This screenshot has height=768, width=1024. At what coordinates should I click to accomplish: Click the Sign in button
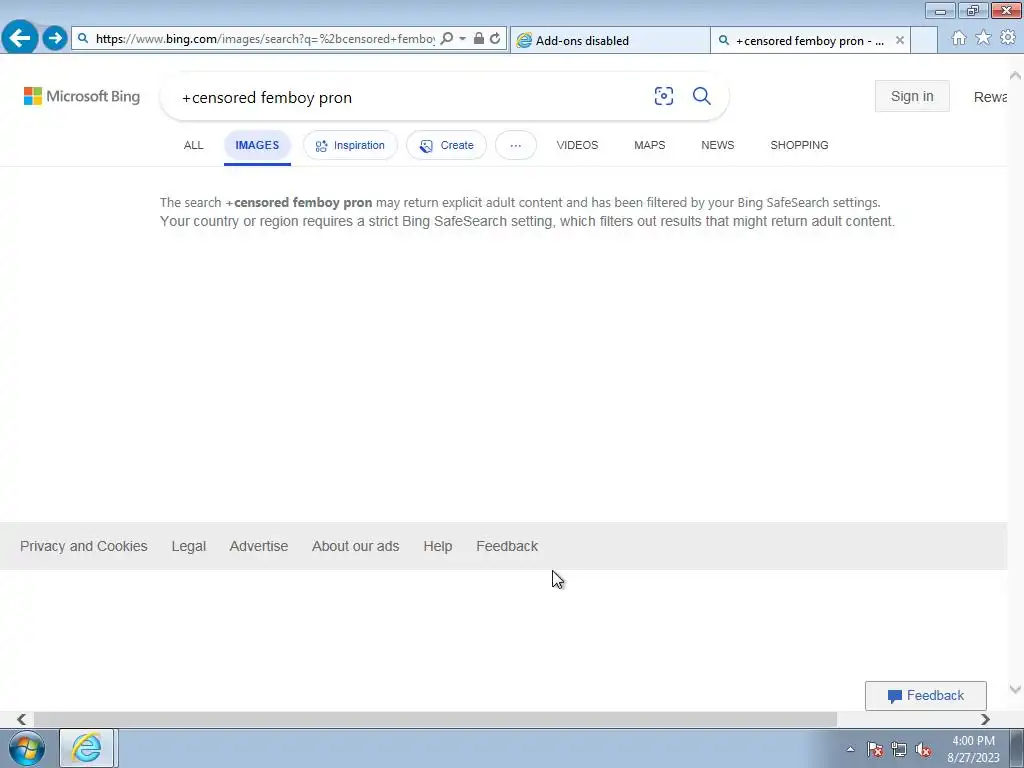(912, 96)
